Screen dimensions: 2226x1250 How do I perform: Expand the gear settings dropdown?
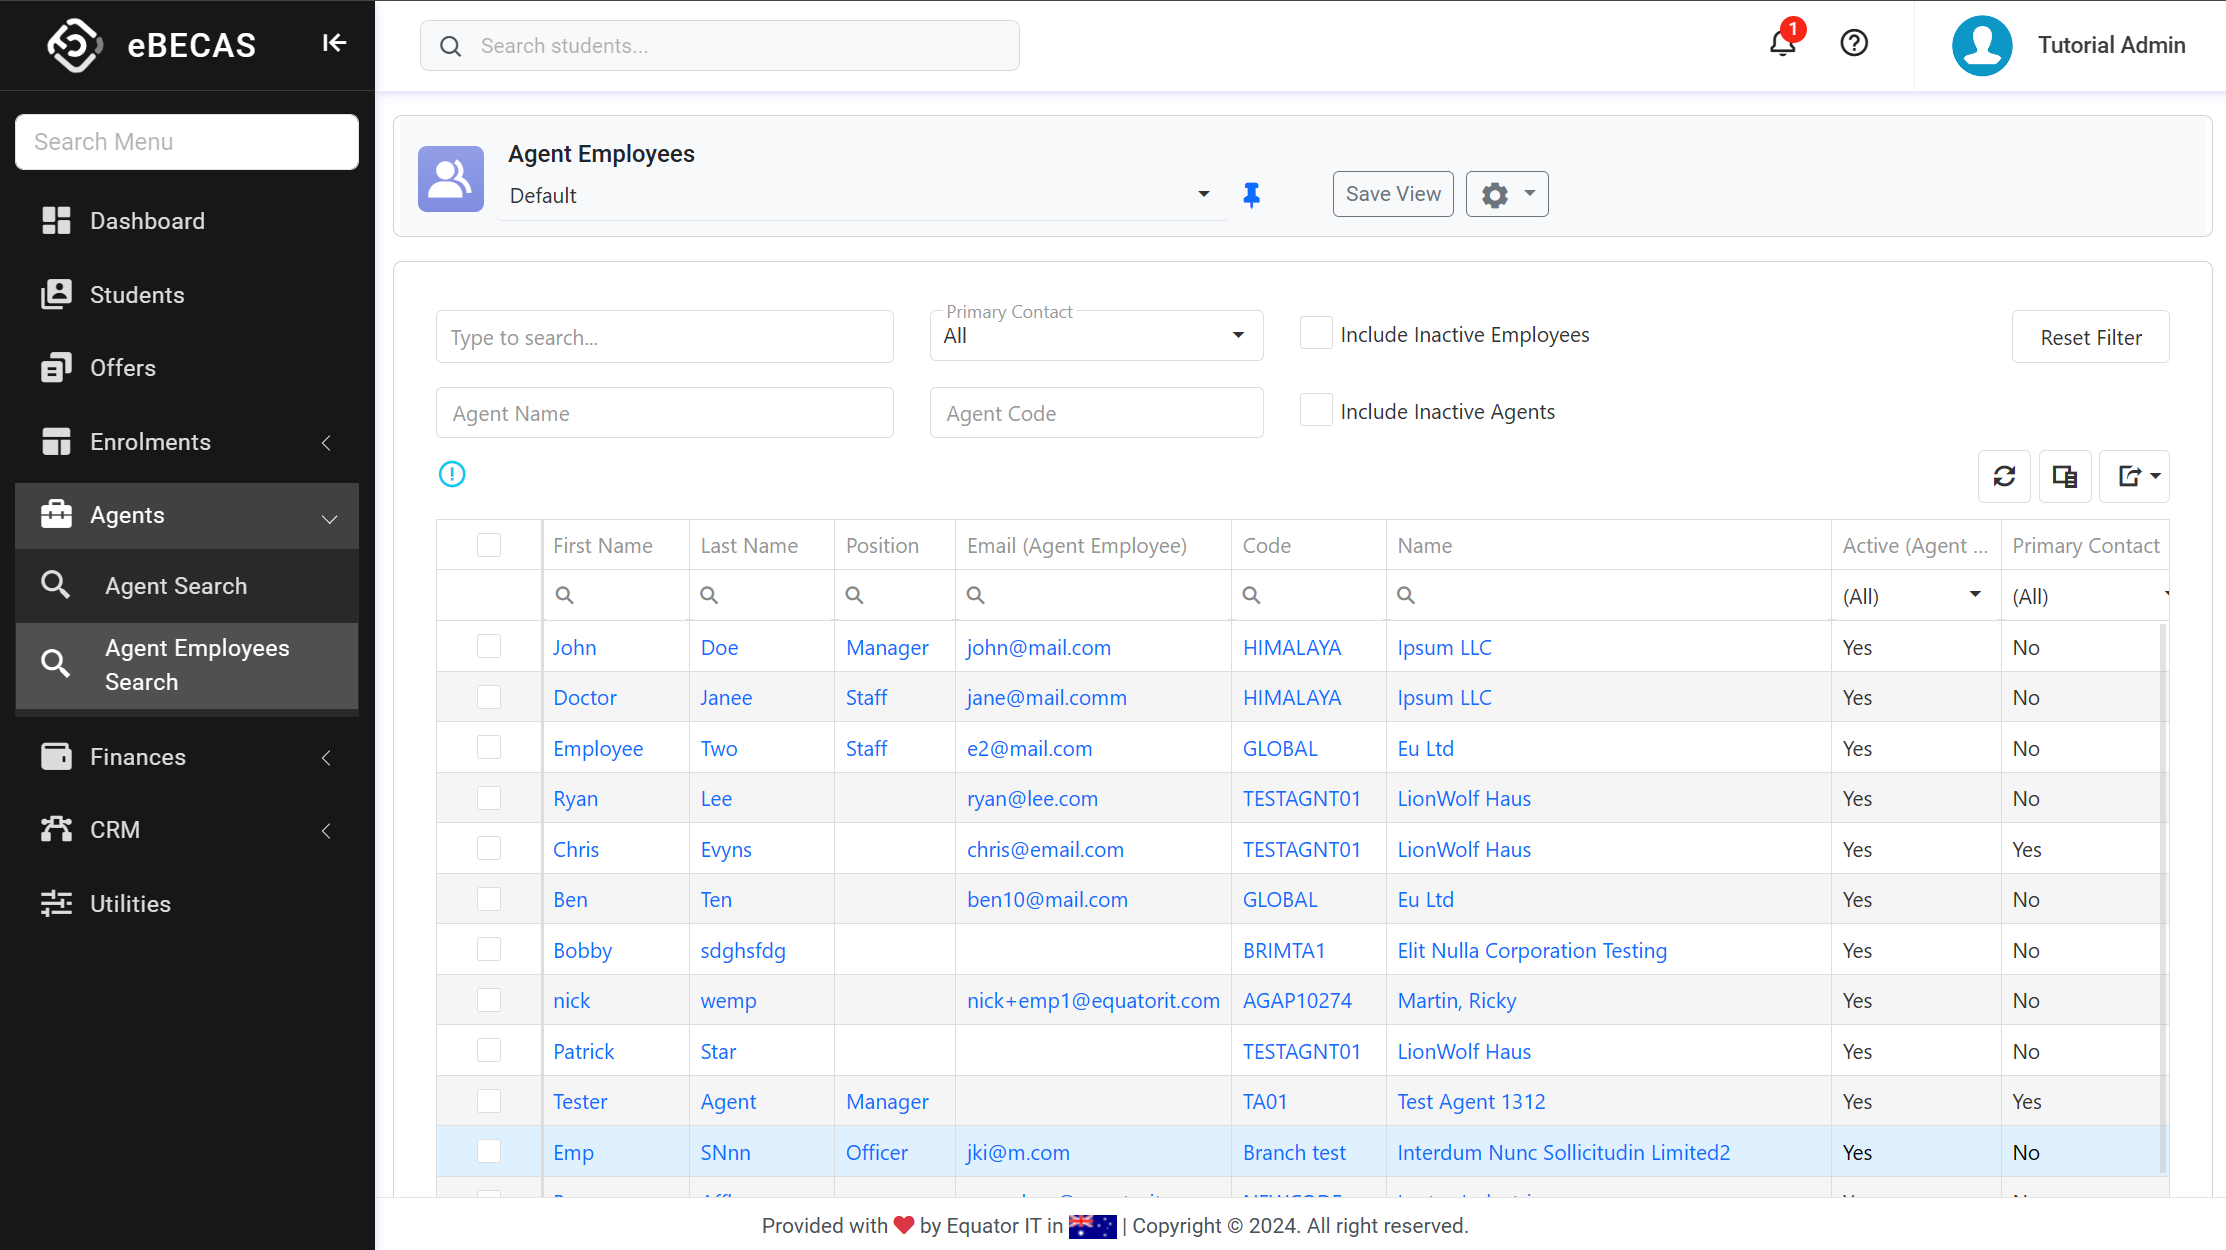point(1507,194)
